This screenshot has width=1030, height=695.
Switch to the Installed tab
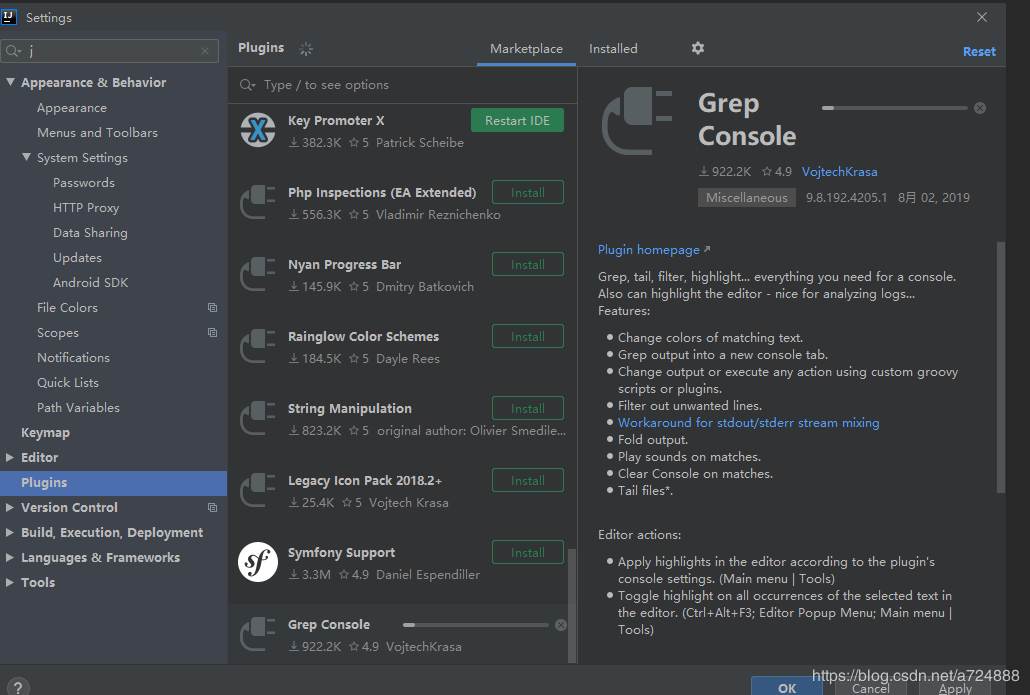click(x=613, y=49)
